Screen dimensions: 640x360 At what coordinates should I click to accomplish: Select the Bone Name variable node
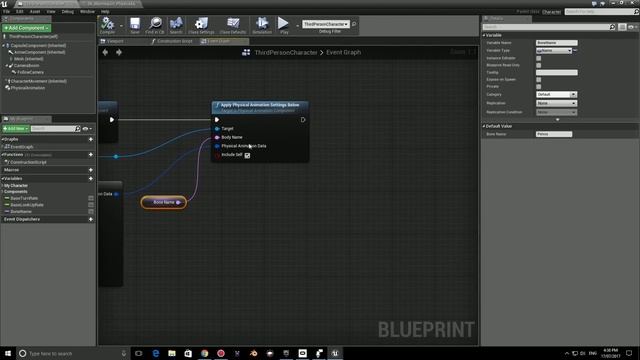click(x=164, y=202)
